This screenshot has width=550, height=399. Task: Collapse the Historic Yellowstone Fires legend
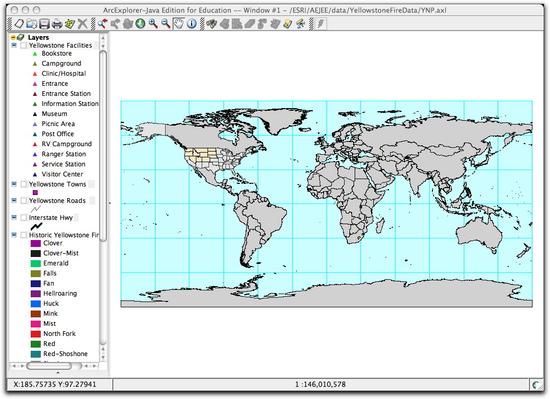coord(14,235)
